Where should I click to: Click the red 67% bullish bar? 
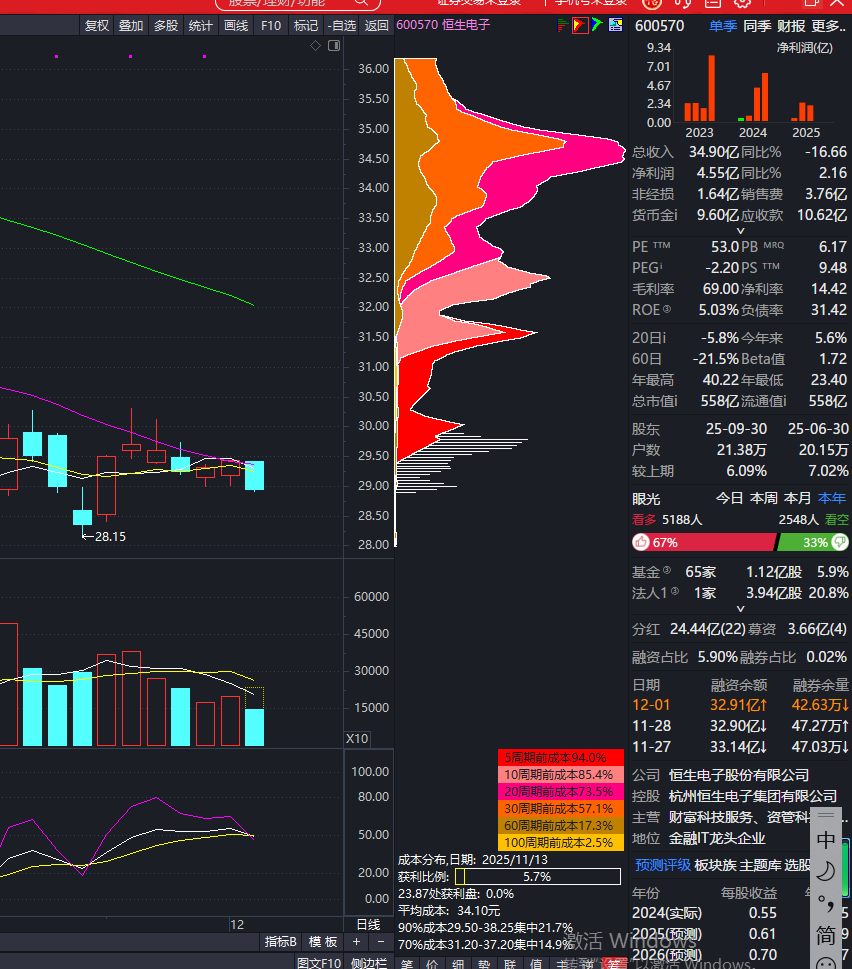(x=704, y=542)
